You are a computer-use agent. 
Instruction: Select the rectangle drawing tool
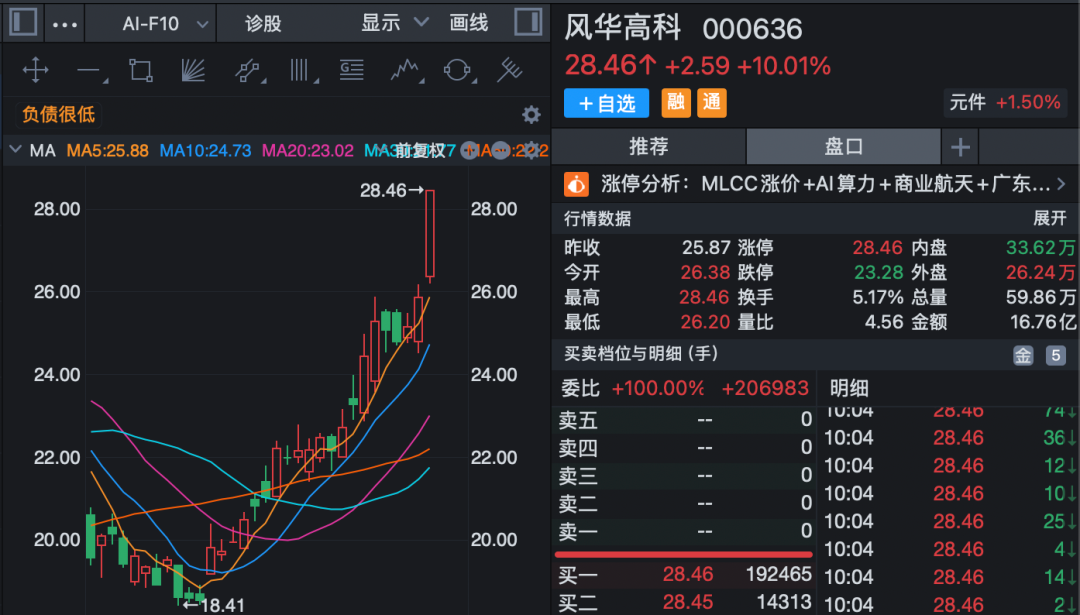[x=141, y=70]
